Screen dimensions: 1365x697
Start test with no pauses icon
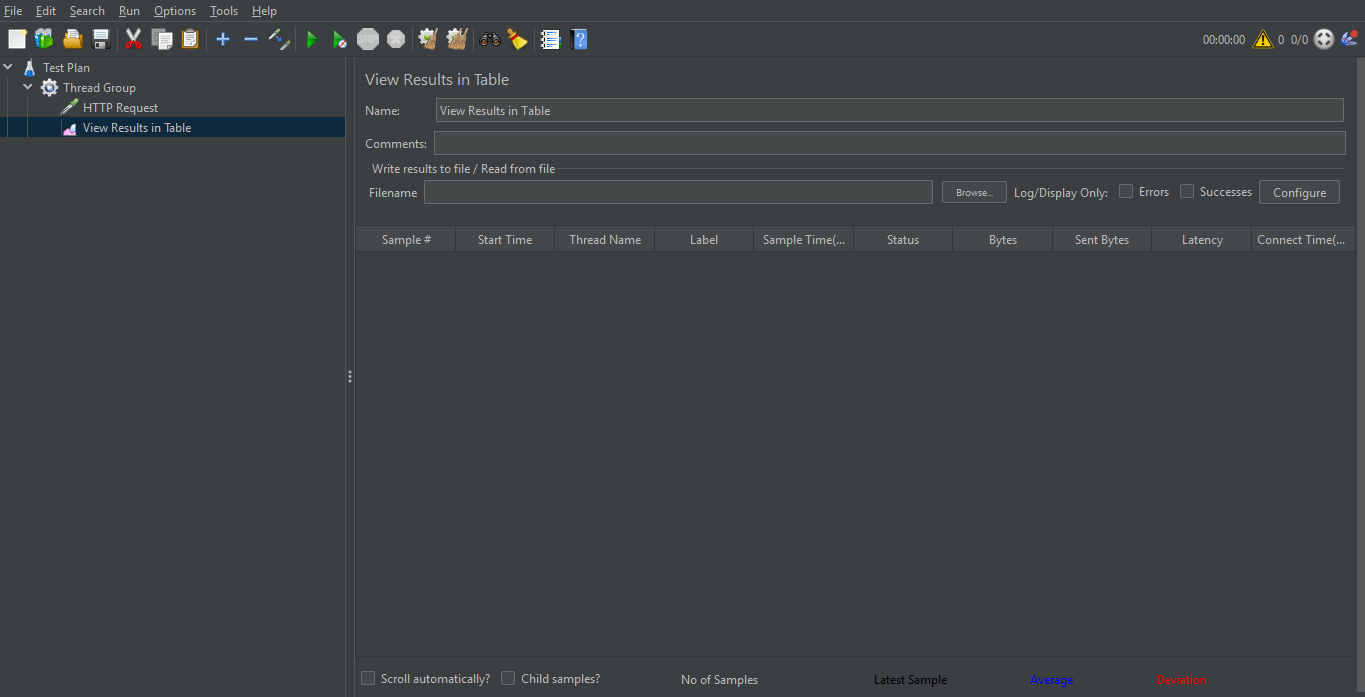340,39
